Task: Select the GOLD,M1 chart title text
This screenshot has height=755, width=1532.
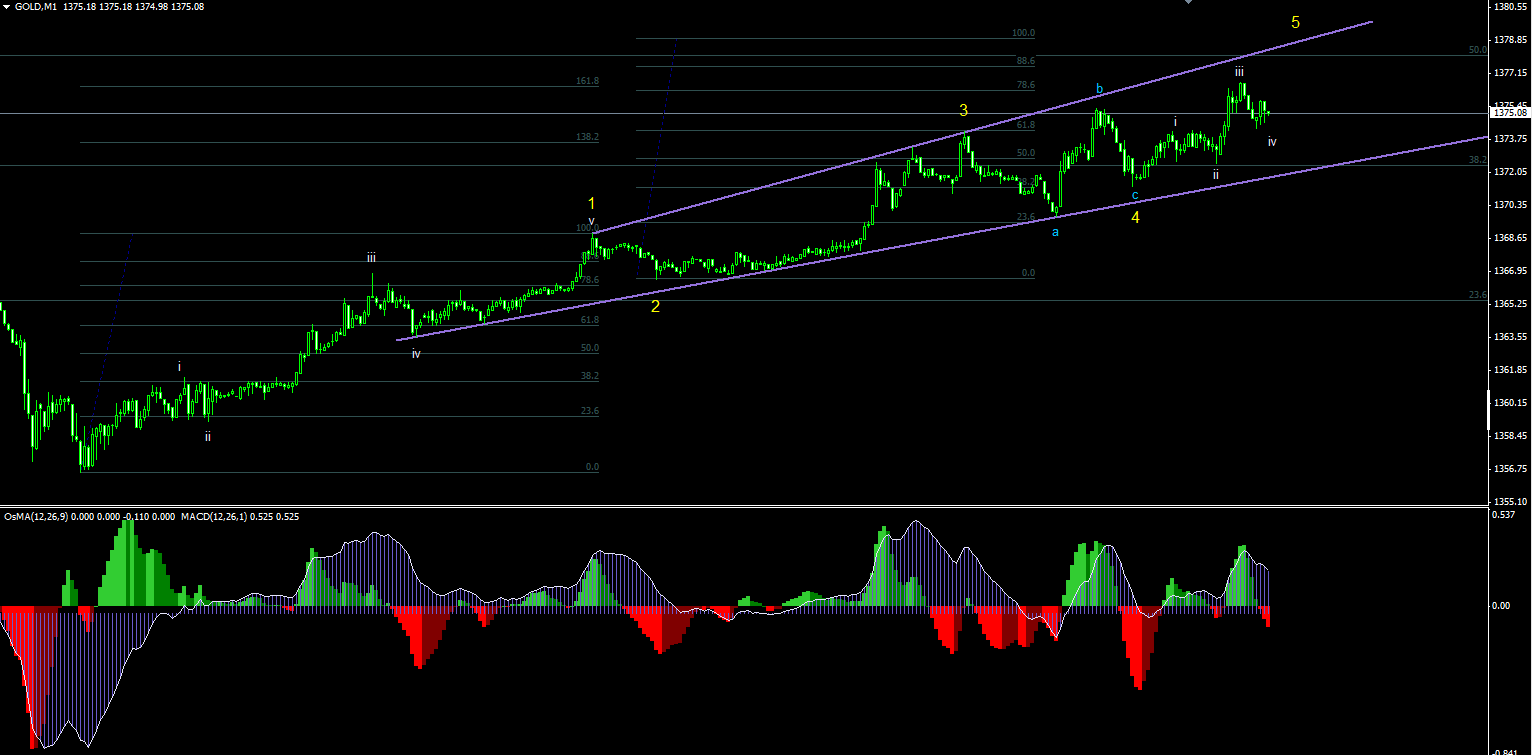Action: point(35,6)
